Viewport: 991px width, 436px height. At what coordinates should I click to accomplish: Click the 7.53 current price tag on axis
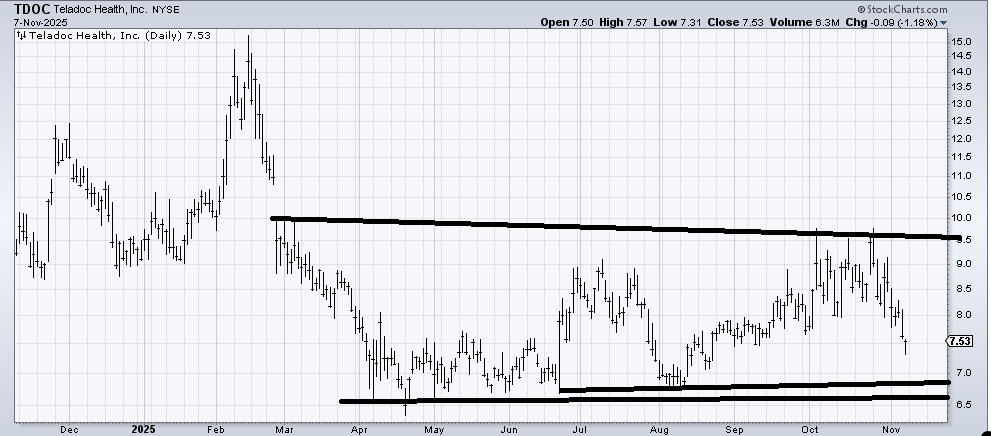tap(961, 341)
